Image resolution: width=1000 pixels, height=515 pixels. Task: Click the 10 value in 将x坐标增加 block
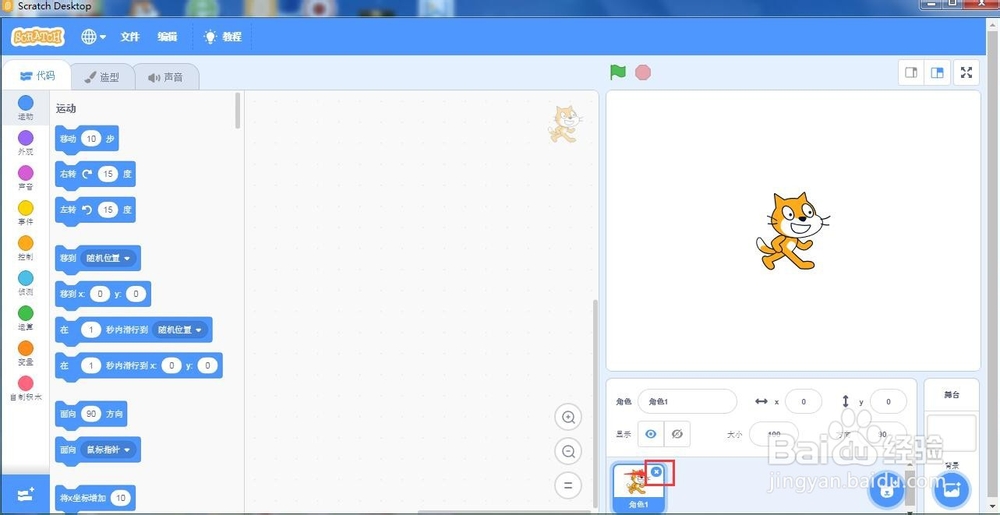point(121,498)
